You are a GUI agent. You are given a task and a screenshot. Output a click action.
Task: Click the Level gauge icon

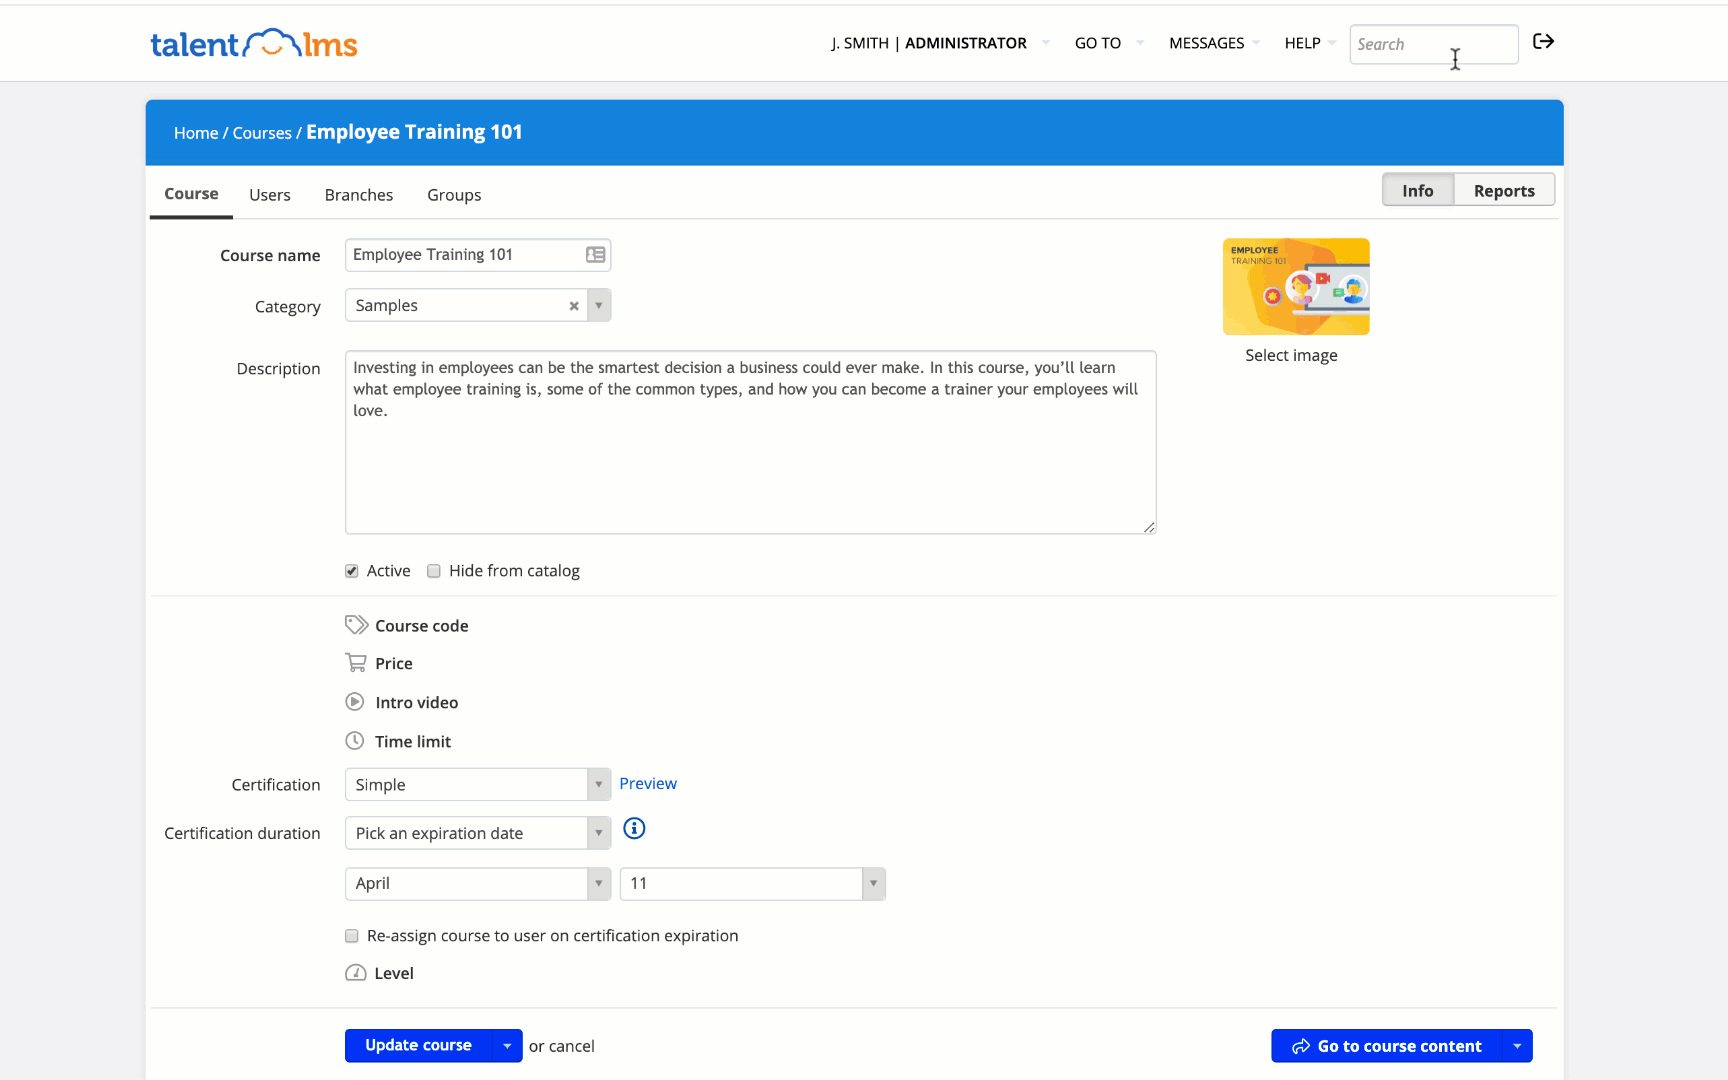[x=355, y=973]
